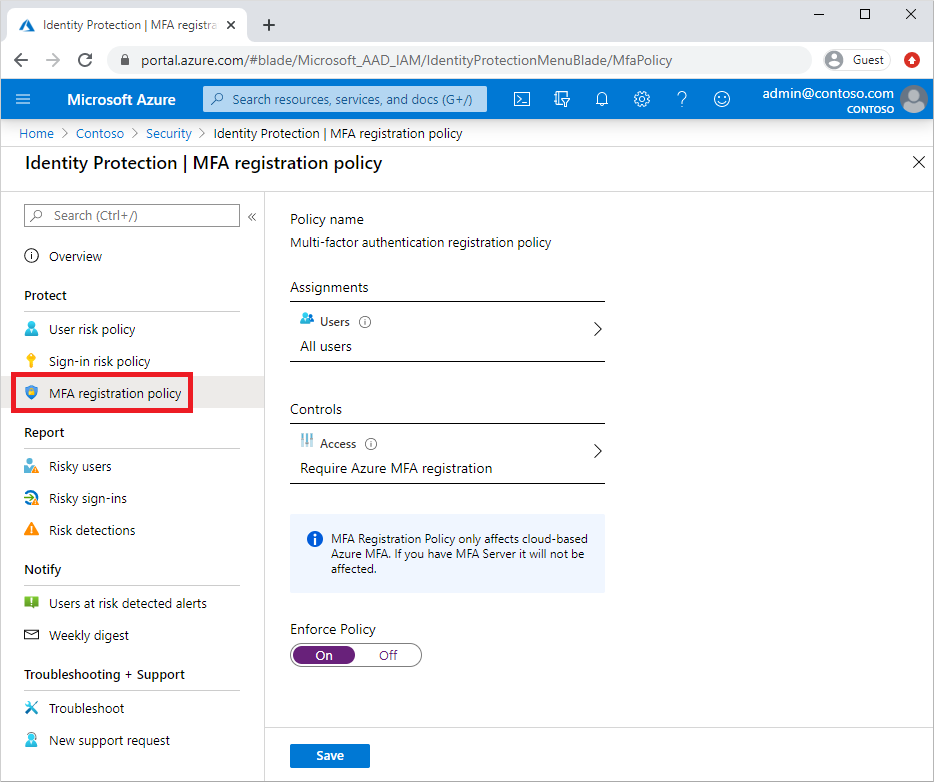
Task: Open the Azure portal hamburger menu
Action: click(x=23, y=99)
